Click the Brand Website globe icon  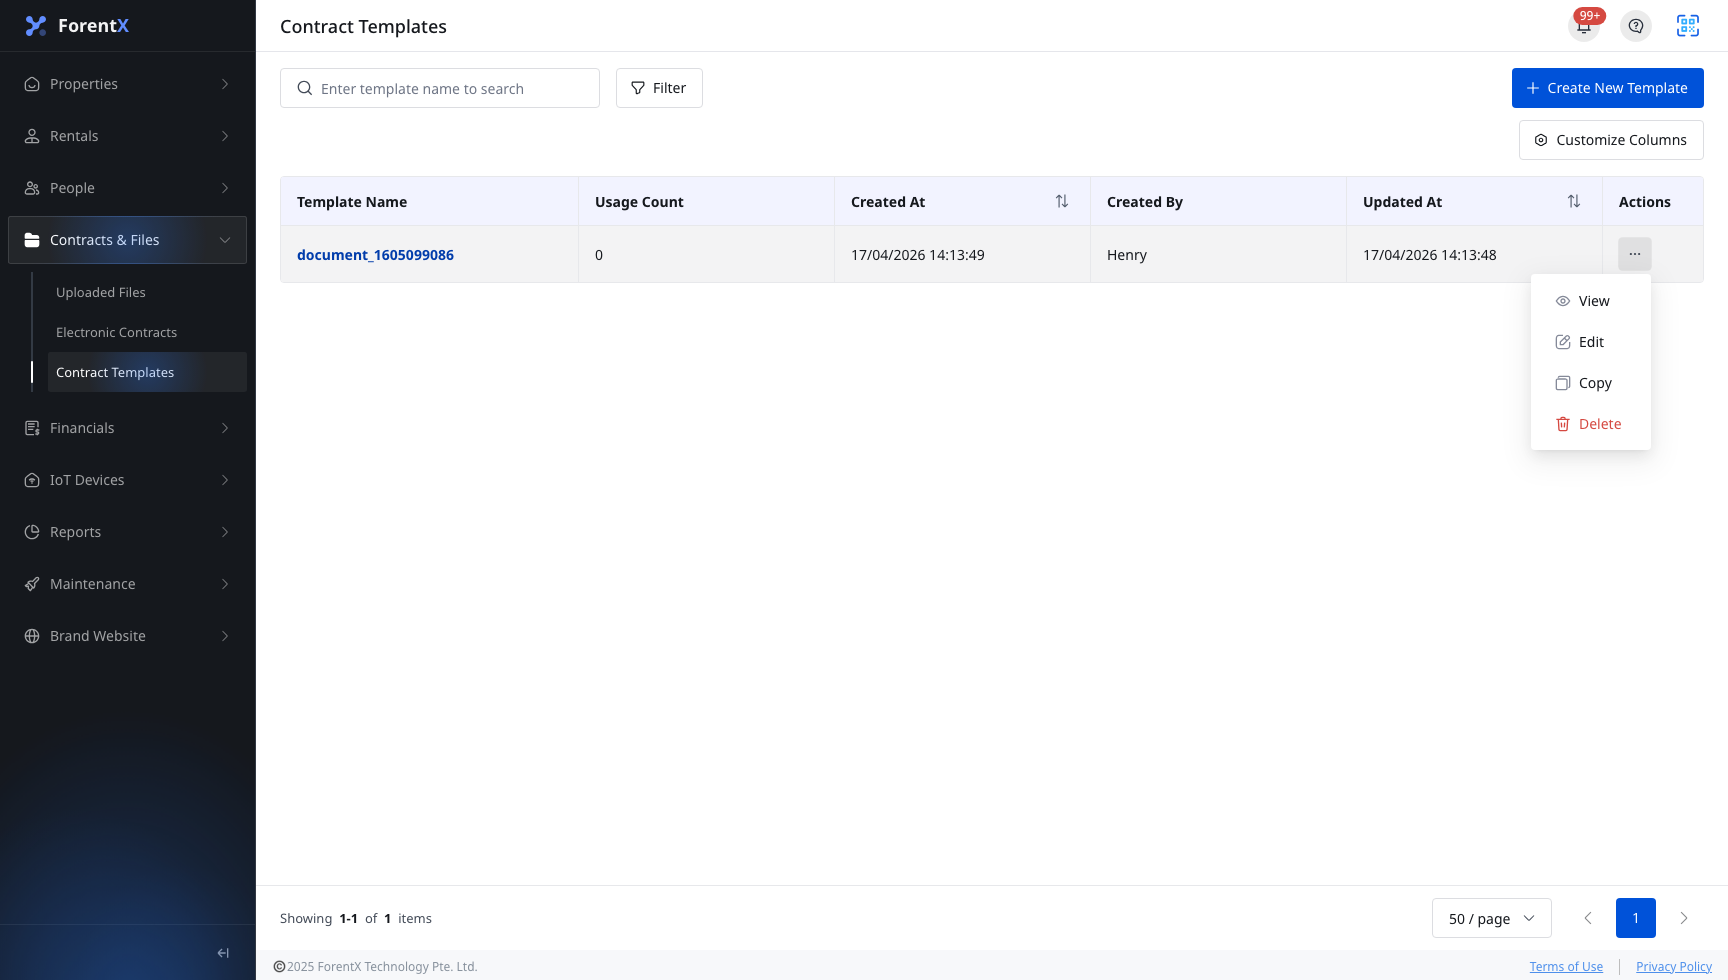point(32,636)
